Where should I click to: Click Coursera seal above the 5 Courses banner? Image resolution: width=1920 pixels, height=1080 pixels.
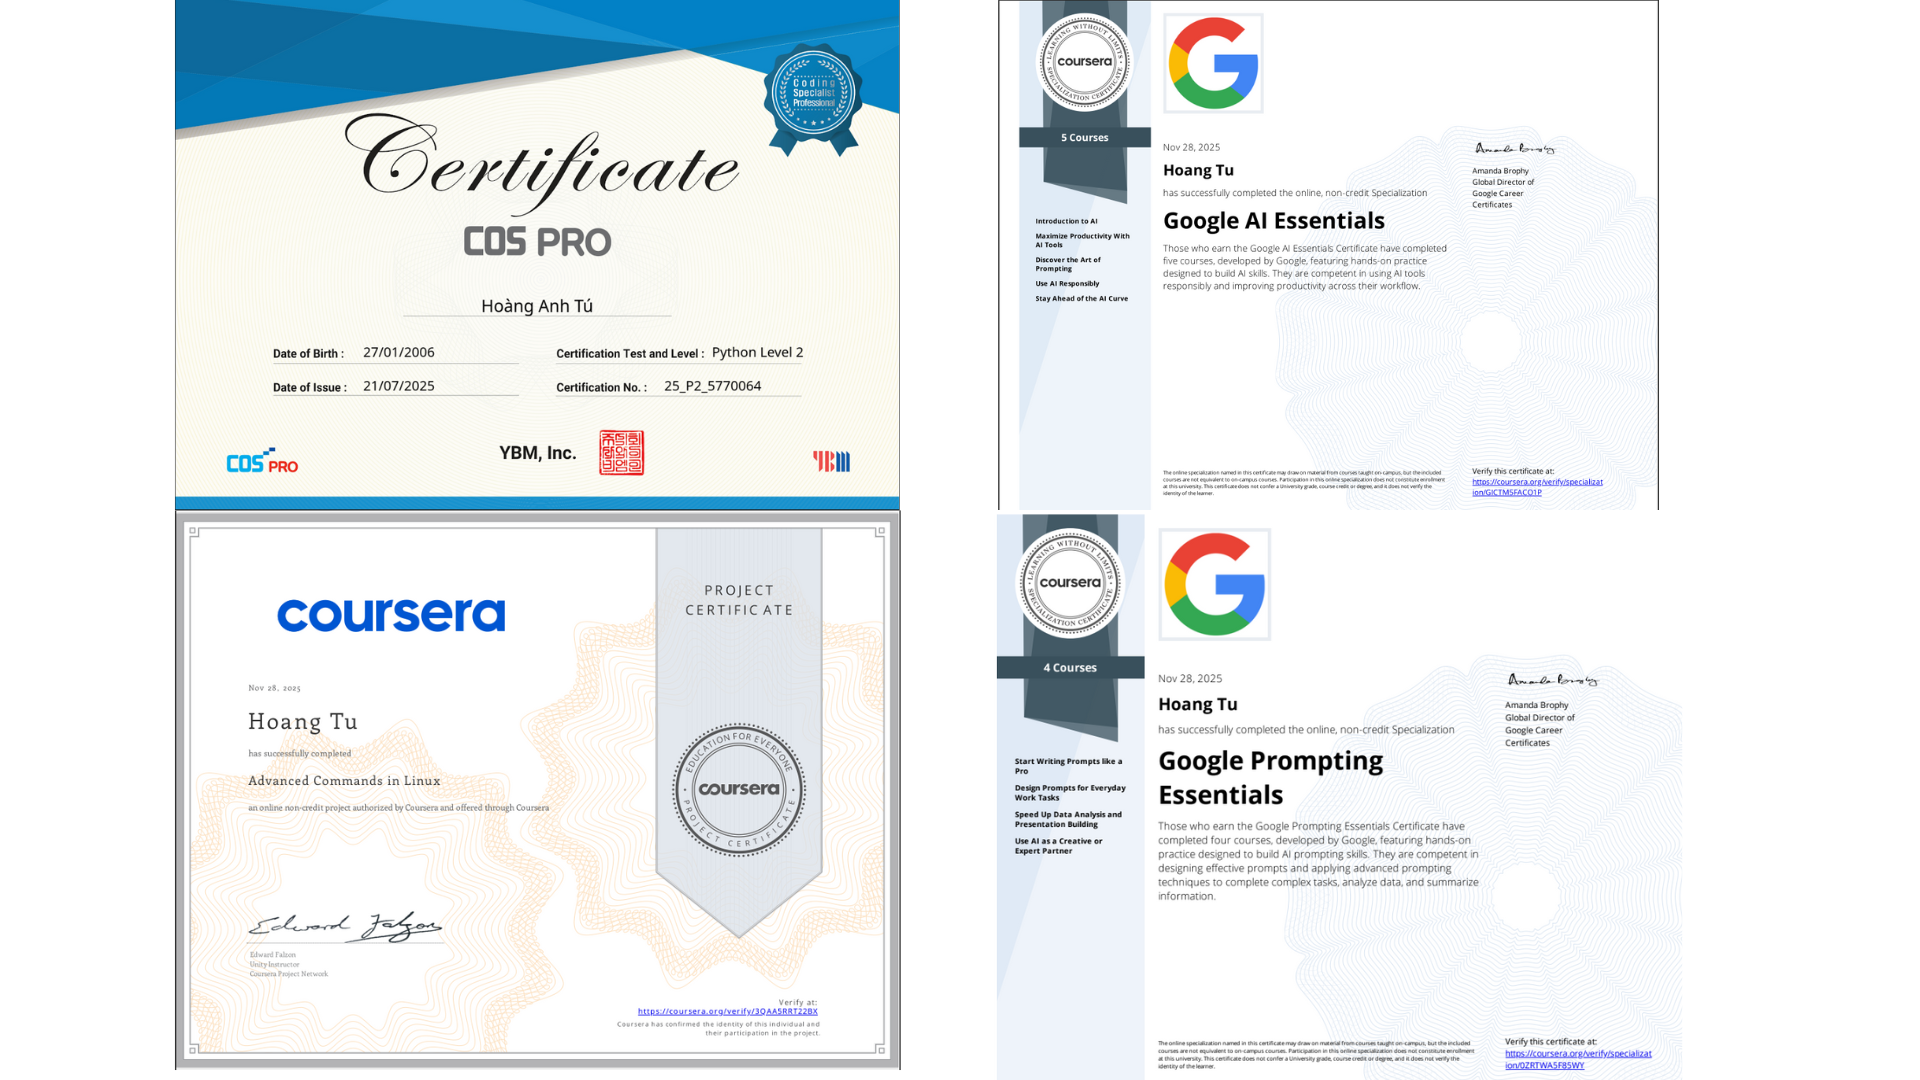[x=1084, y=62]
